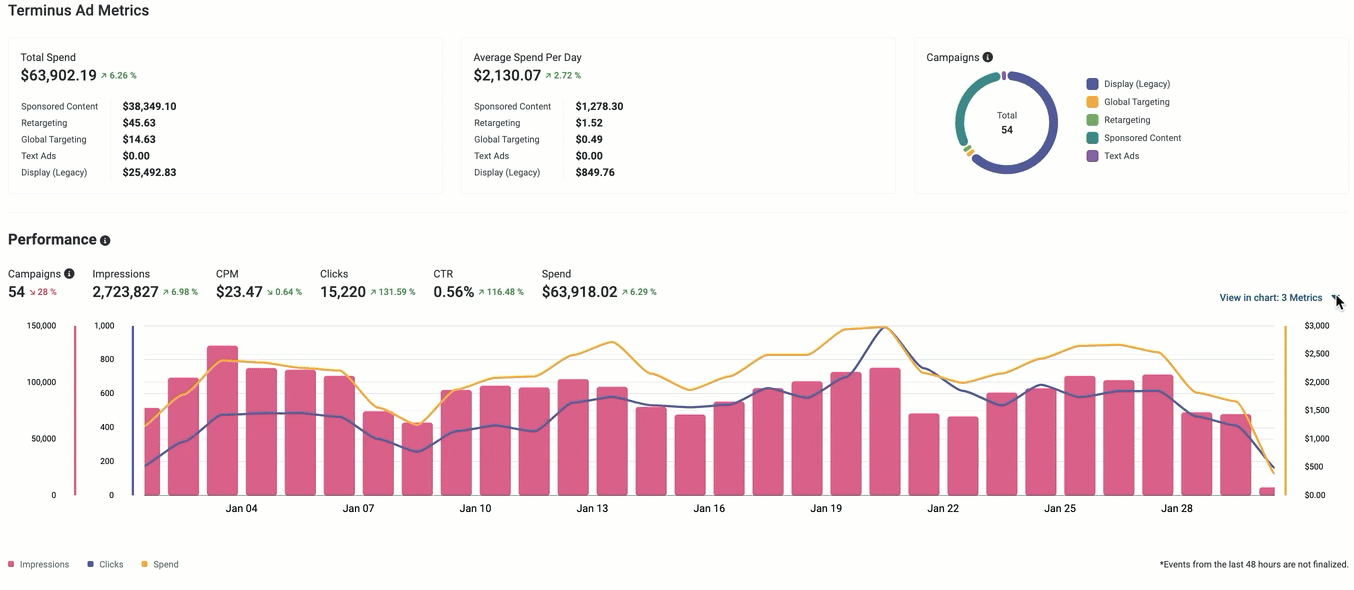Click the Display (Legacy) legend color swatch

[x=1092, y=84]
